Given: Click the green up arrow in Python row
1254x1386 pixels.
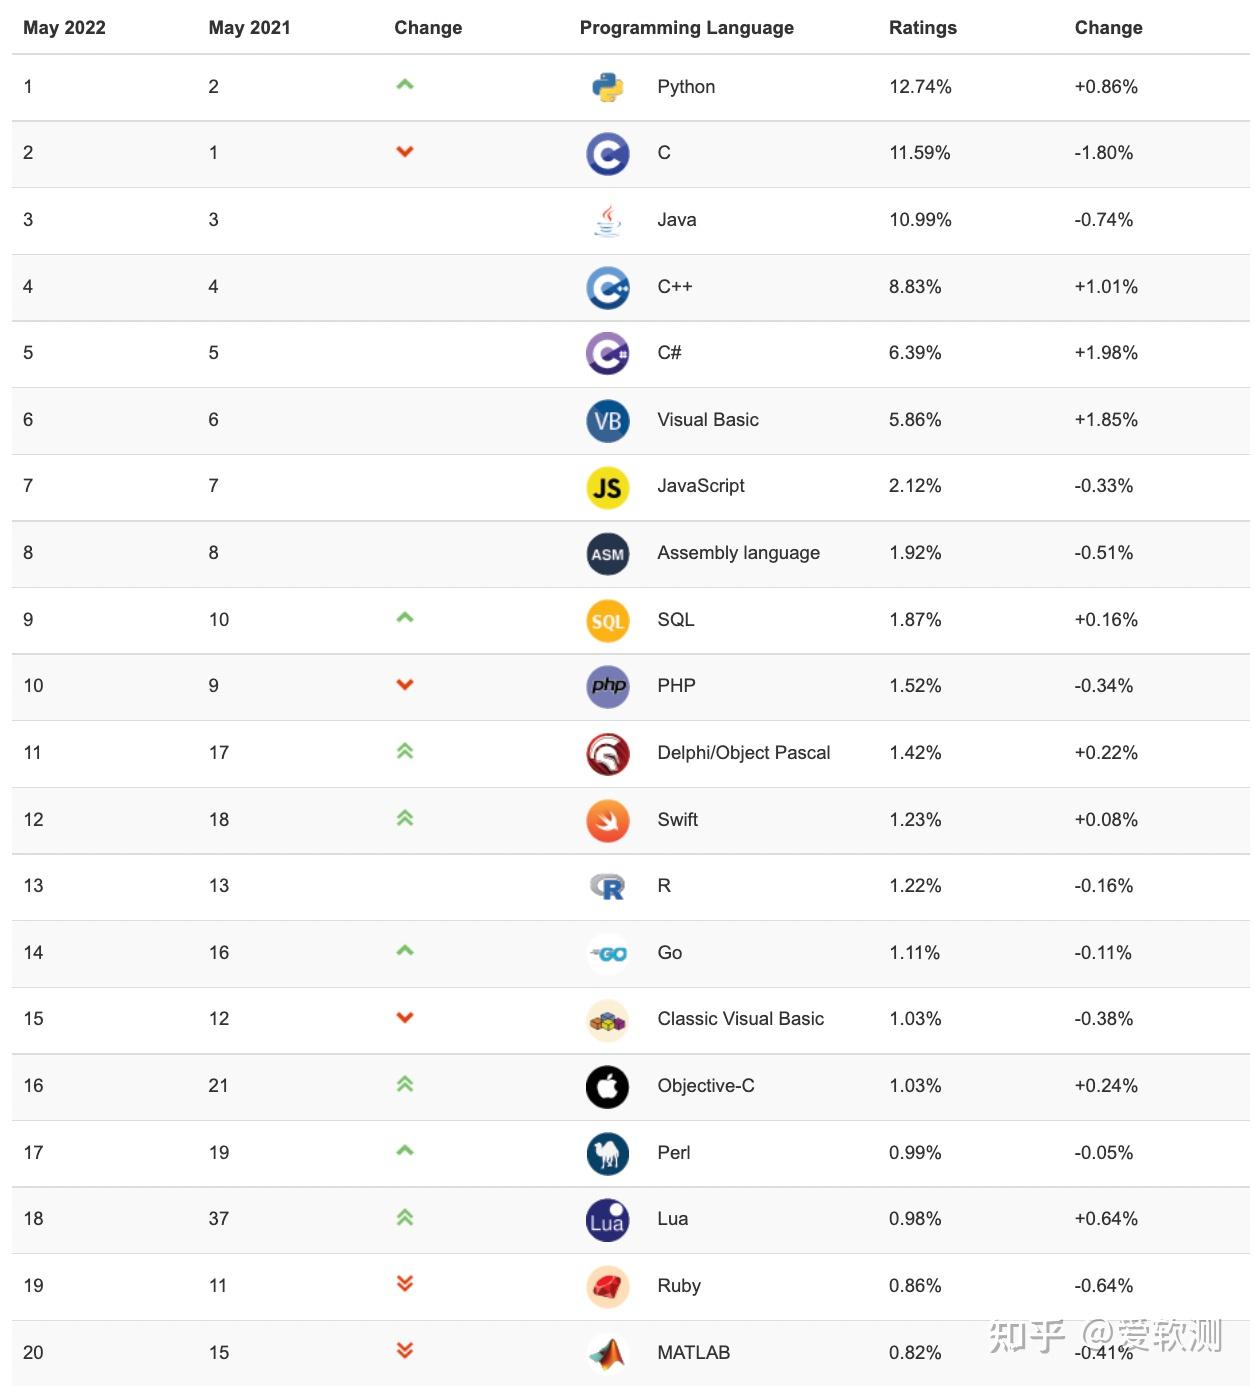Looking at the screenshot, I should pos(405,85).
